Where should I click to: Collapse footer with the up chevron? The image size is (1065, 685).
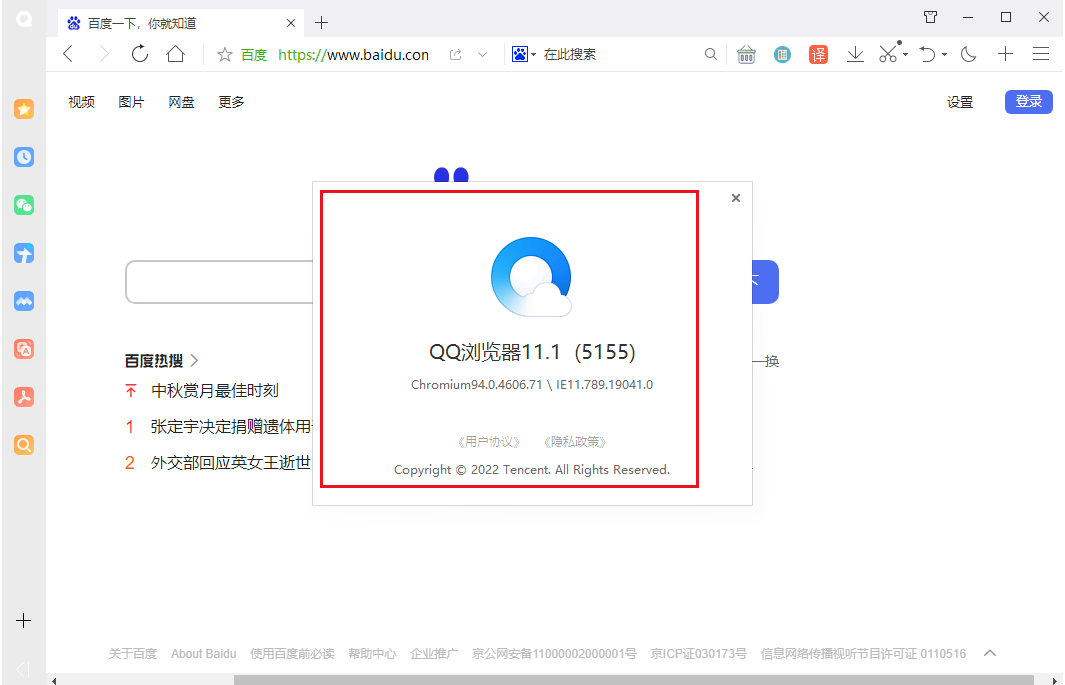990,653
